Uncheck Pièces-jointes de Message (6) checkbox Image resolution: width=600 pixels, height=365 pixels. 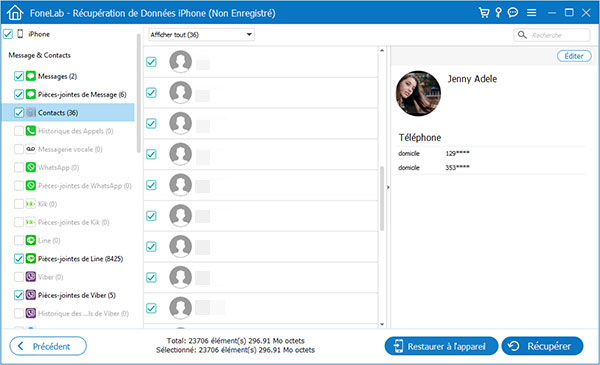click(x=19, y=94)
